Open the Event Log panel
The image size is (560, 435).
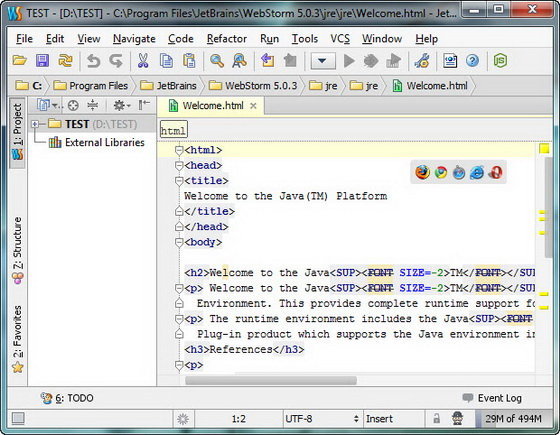coord(492,398)
